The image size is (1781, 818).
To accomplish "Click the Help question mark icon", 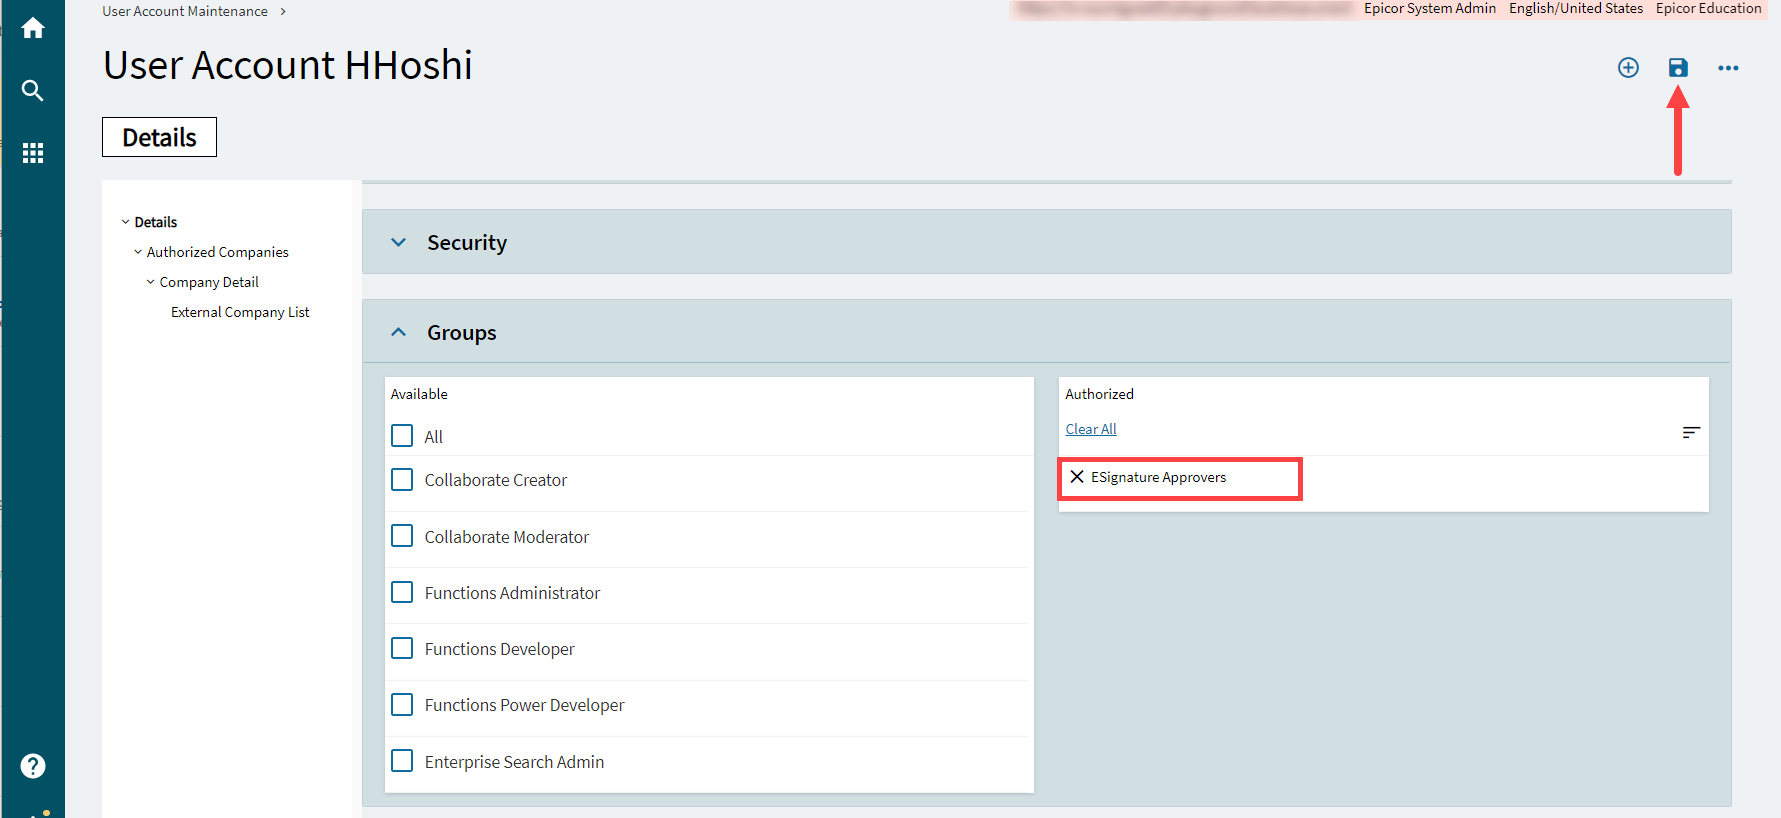I will point(33,766).
